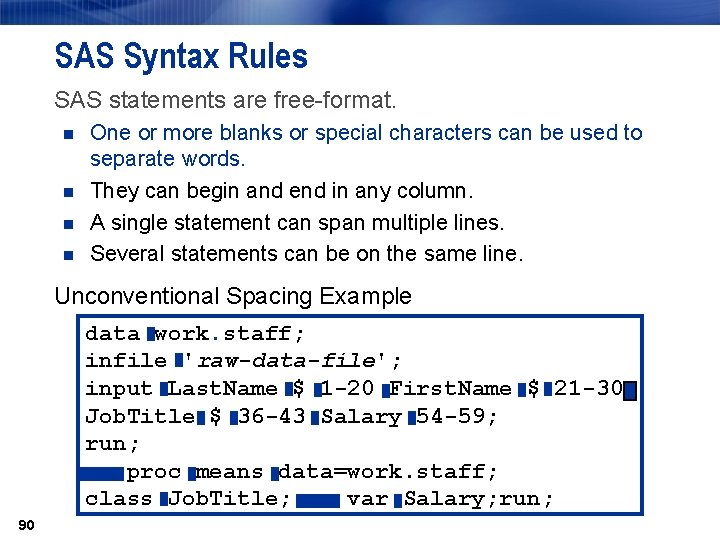Click the column range '21-30'
Screen dimensions: 720x540
588,389
